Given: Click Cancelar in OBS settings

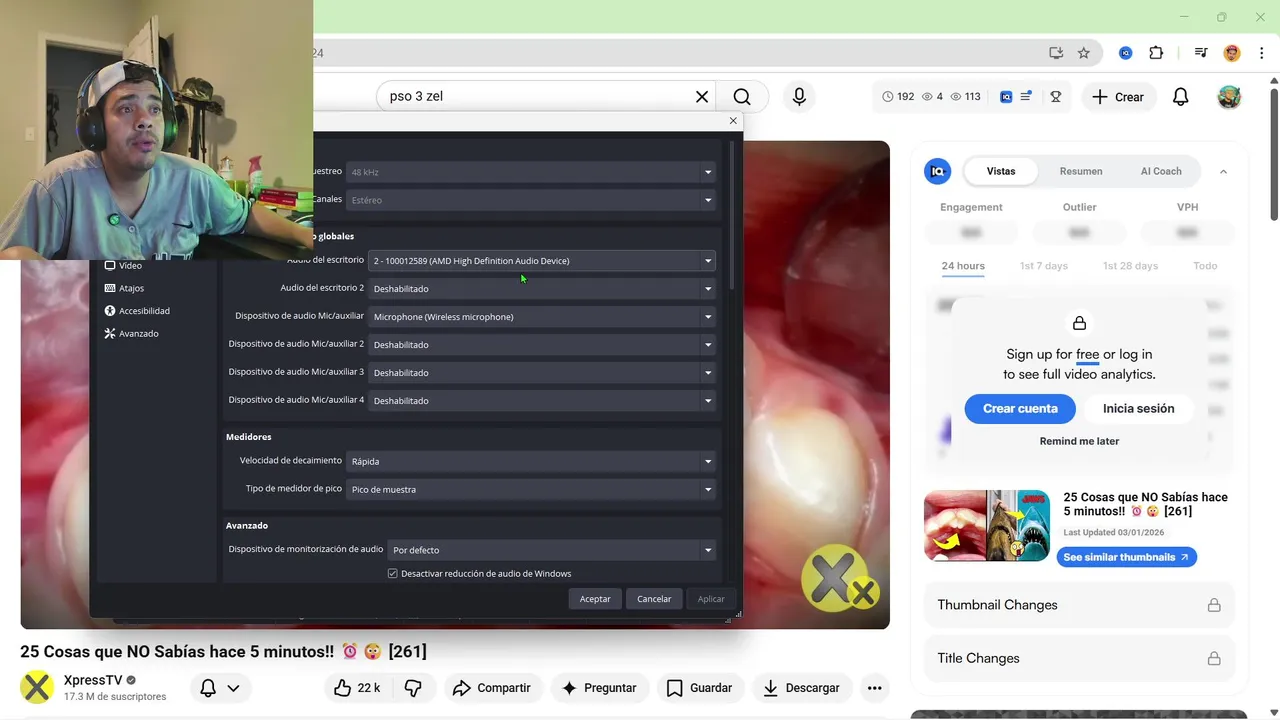Looking at the screenshot, I should coord(654,599).
